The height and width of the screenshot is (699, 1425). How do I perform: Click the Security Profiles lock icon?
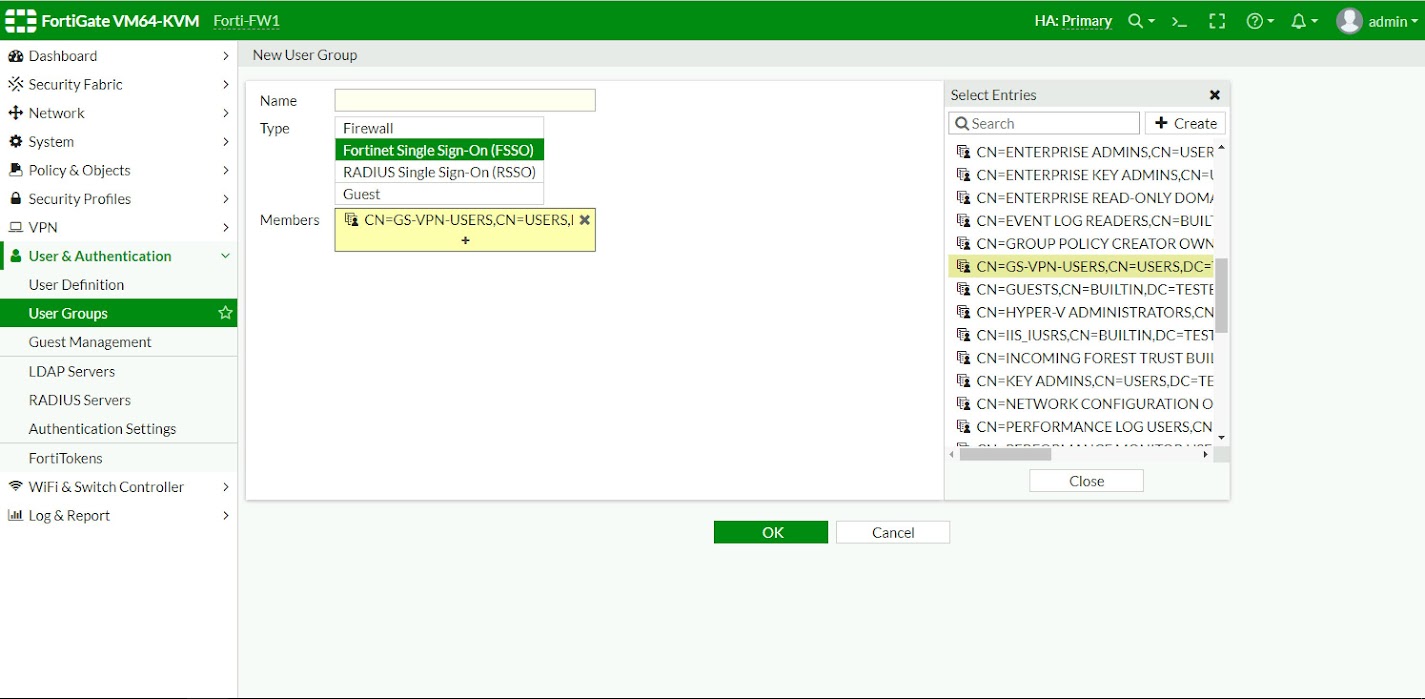[15, 199]
